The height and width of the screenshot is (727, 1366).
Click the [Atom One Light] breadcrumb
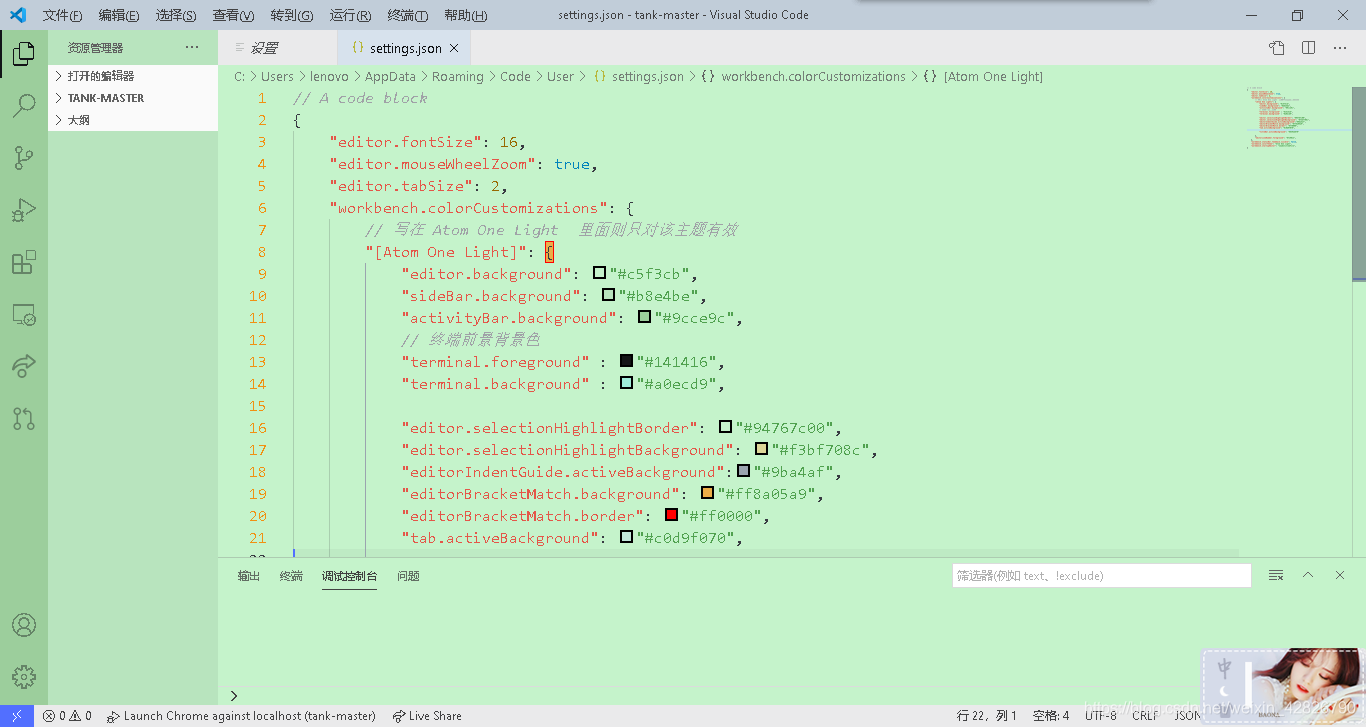point(993,76)
